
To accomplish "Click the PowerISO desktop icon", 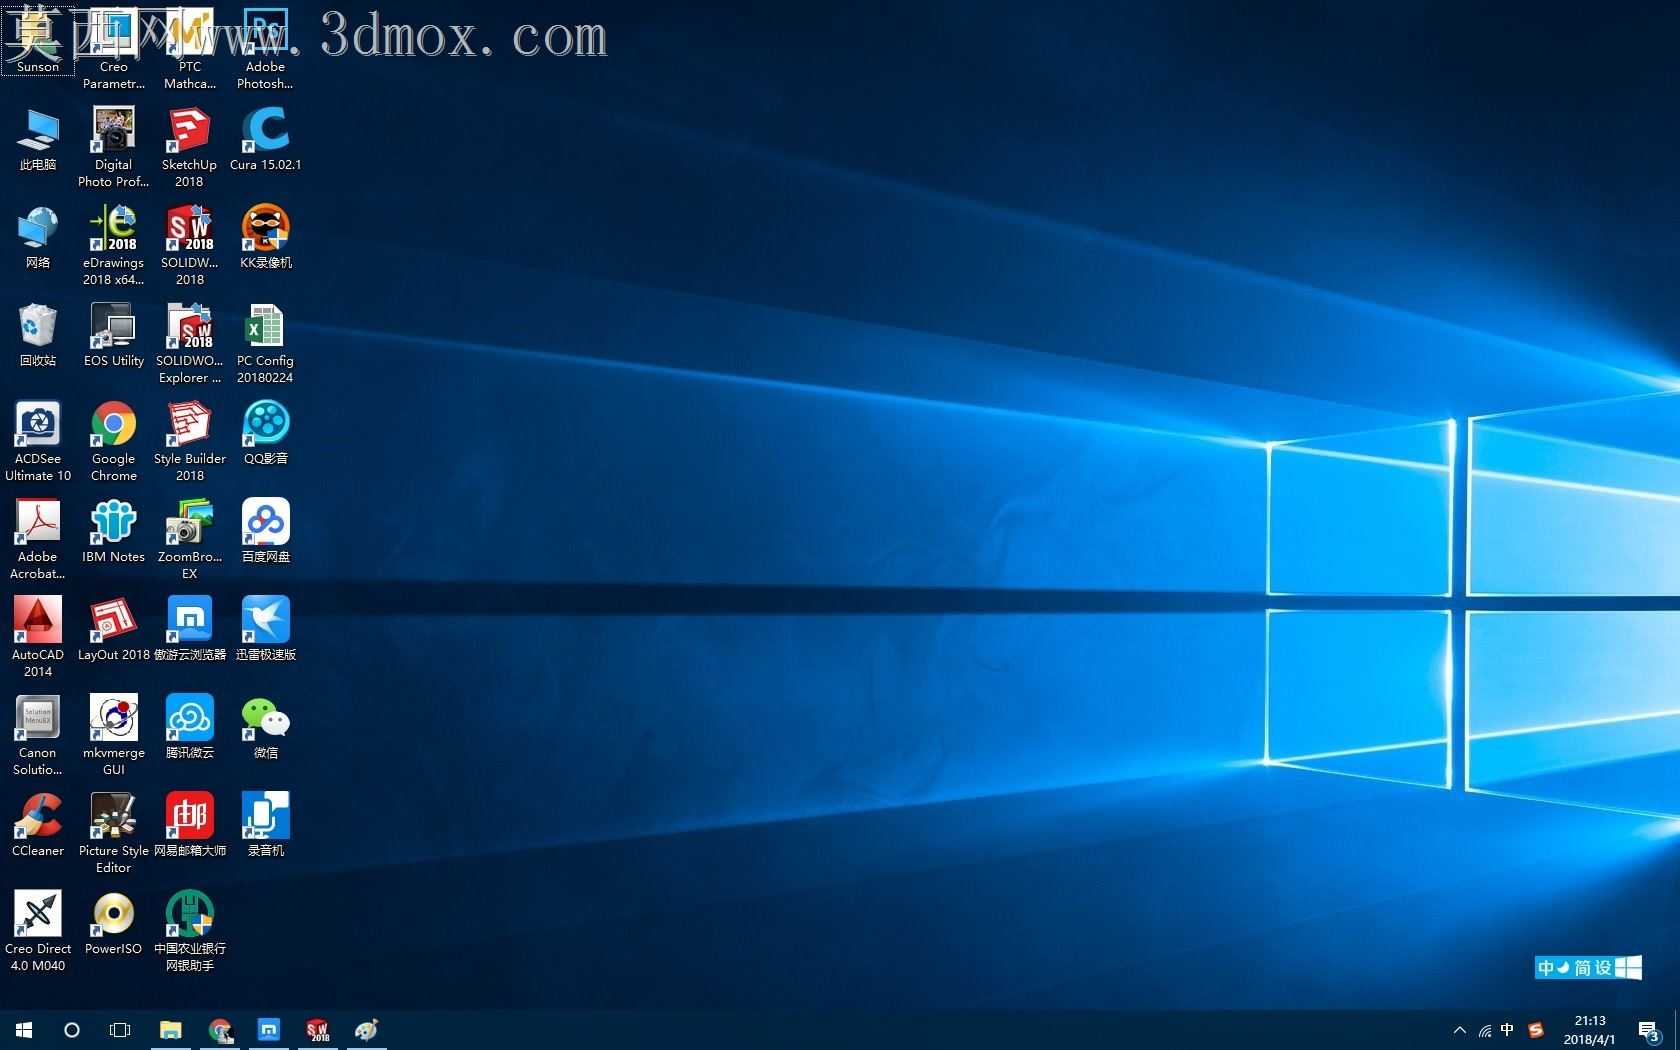I will point(114,923).
